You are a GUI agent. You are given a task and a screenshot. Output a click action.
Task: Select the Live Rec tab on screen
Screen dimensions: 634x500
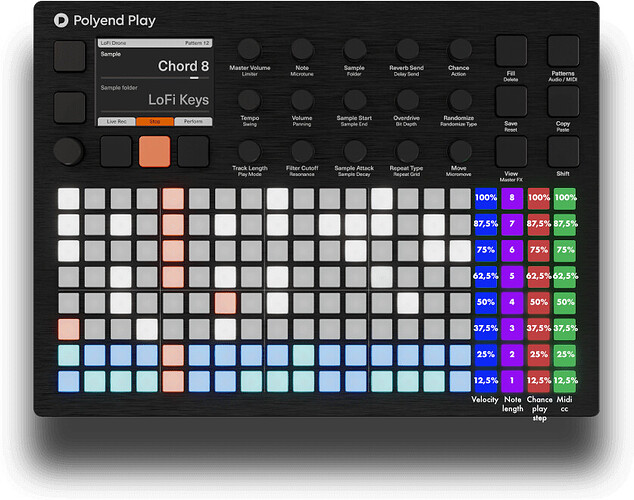pos(116,121)
